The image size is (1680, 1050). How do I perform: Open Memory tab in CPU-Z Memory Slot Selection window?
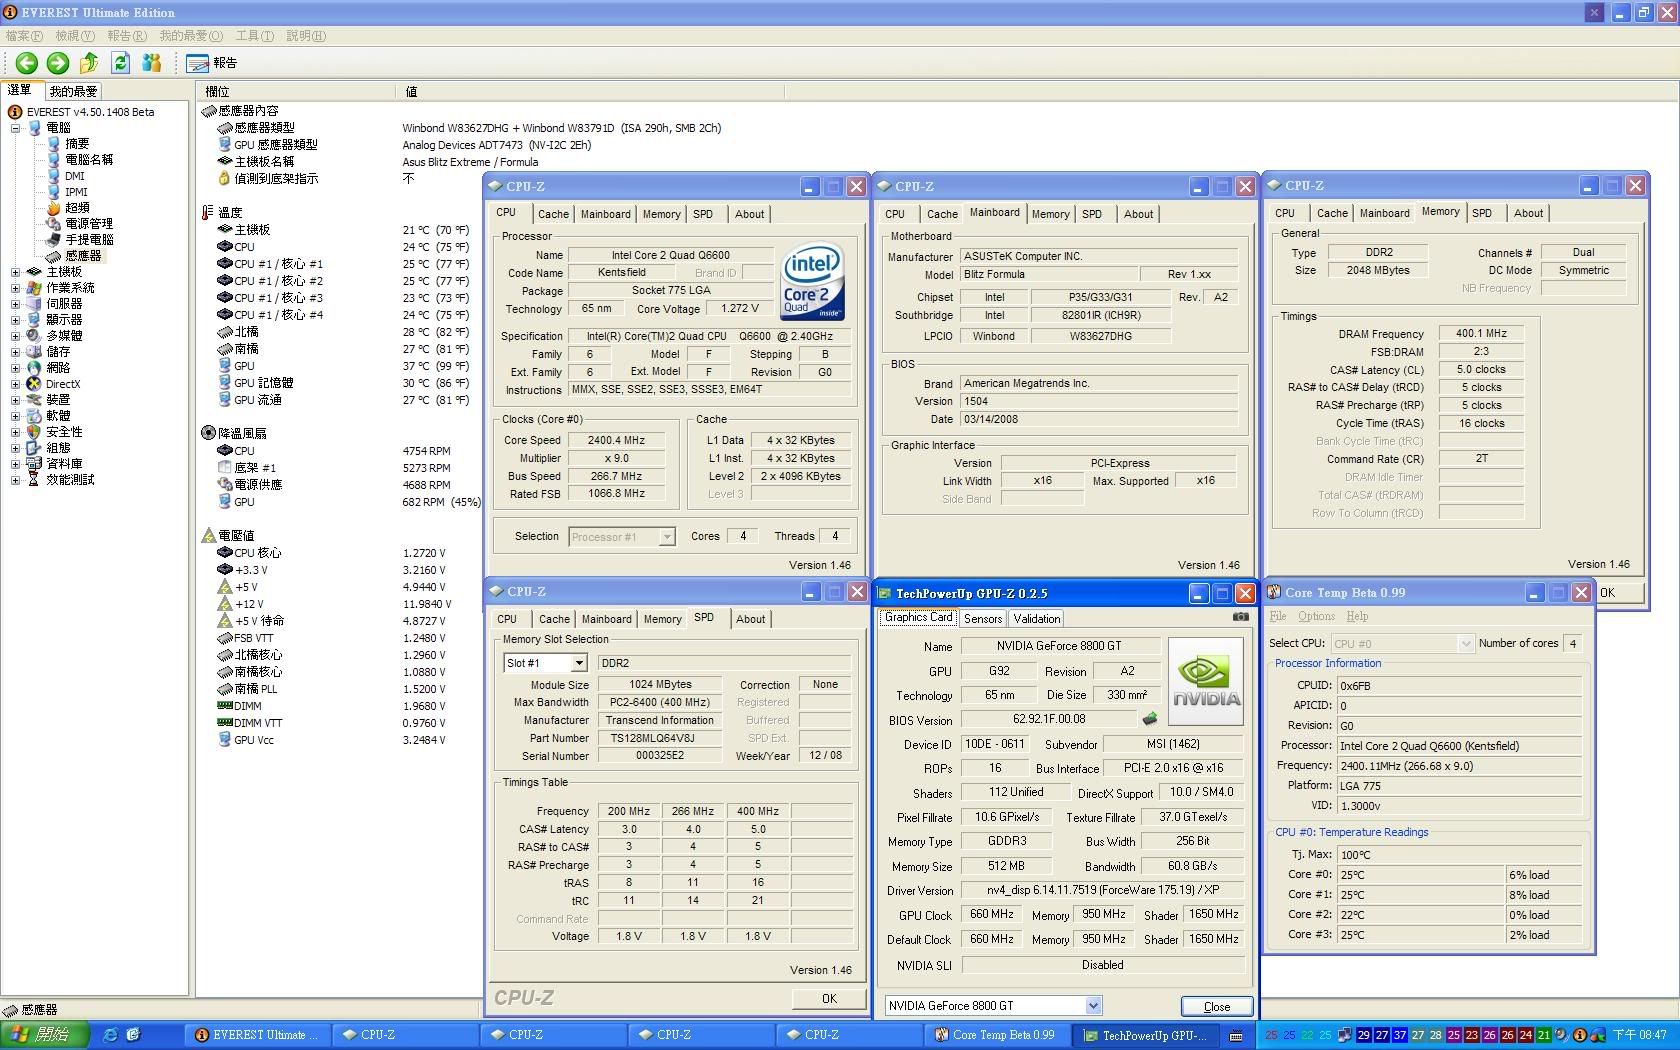pyautogui.click(x=662, y=619)
